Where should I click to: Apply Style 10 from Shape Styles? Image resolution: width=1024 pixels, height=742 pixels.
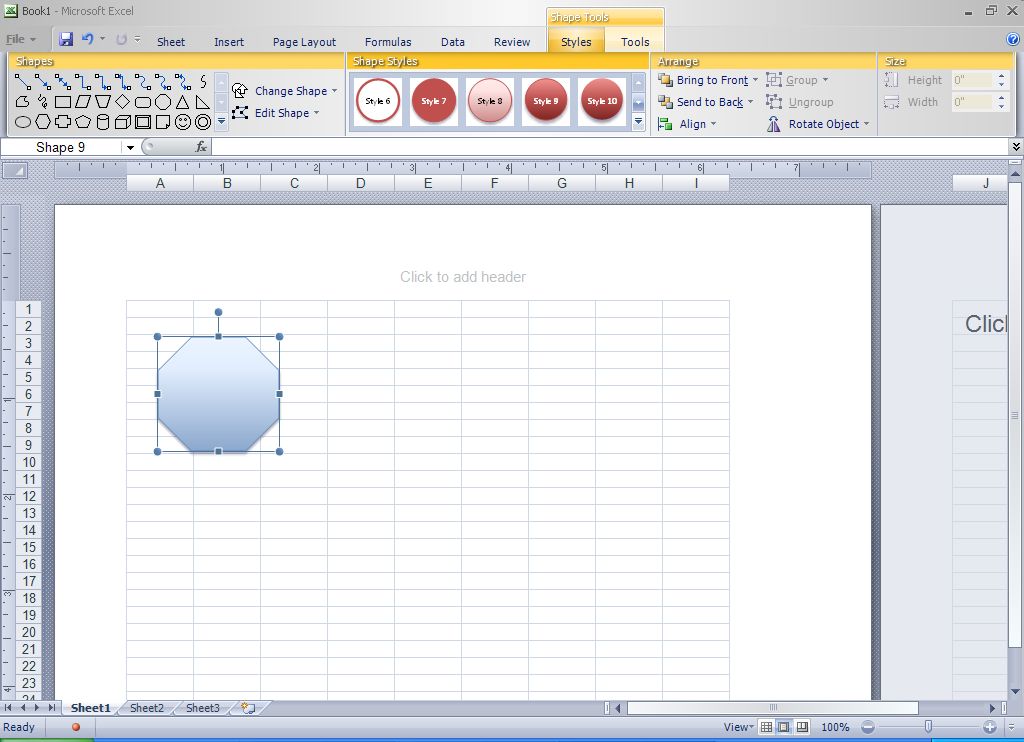601,100
